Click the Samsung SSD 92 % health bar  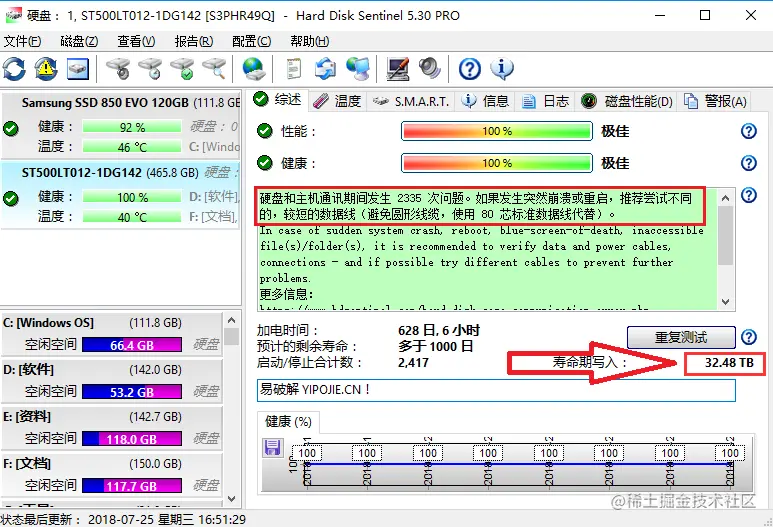(132, 127)
